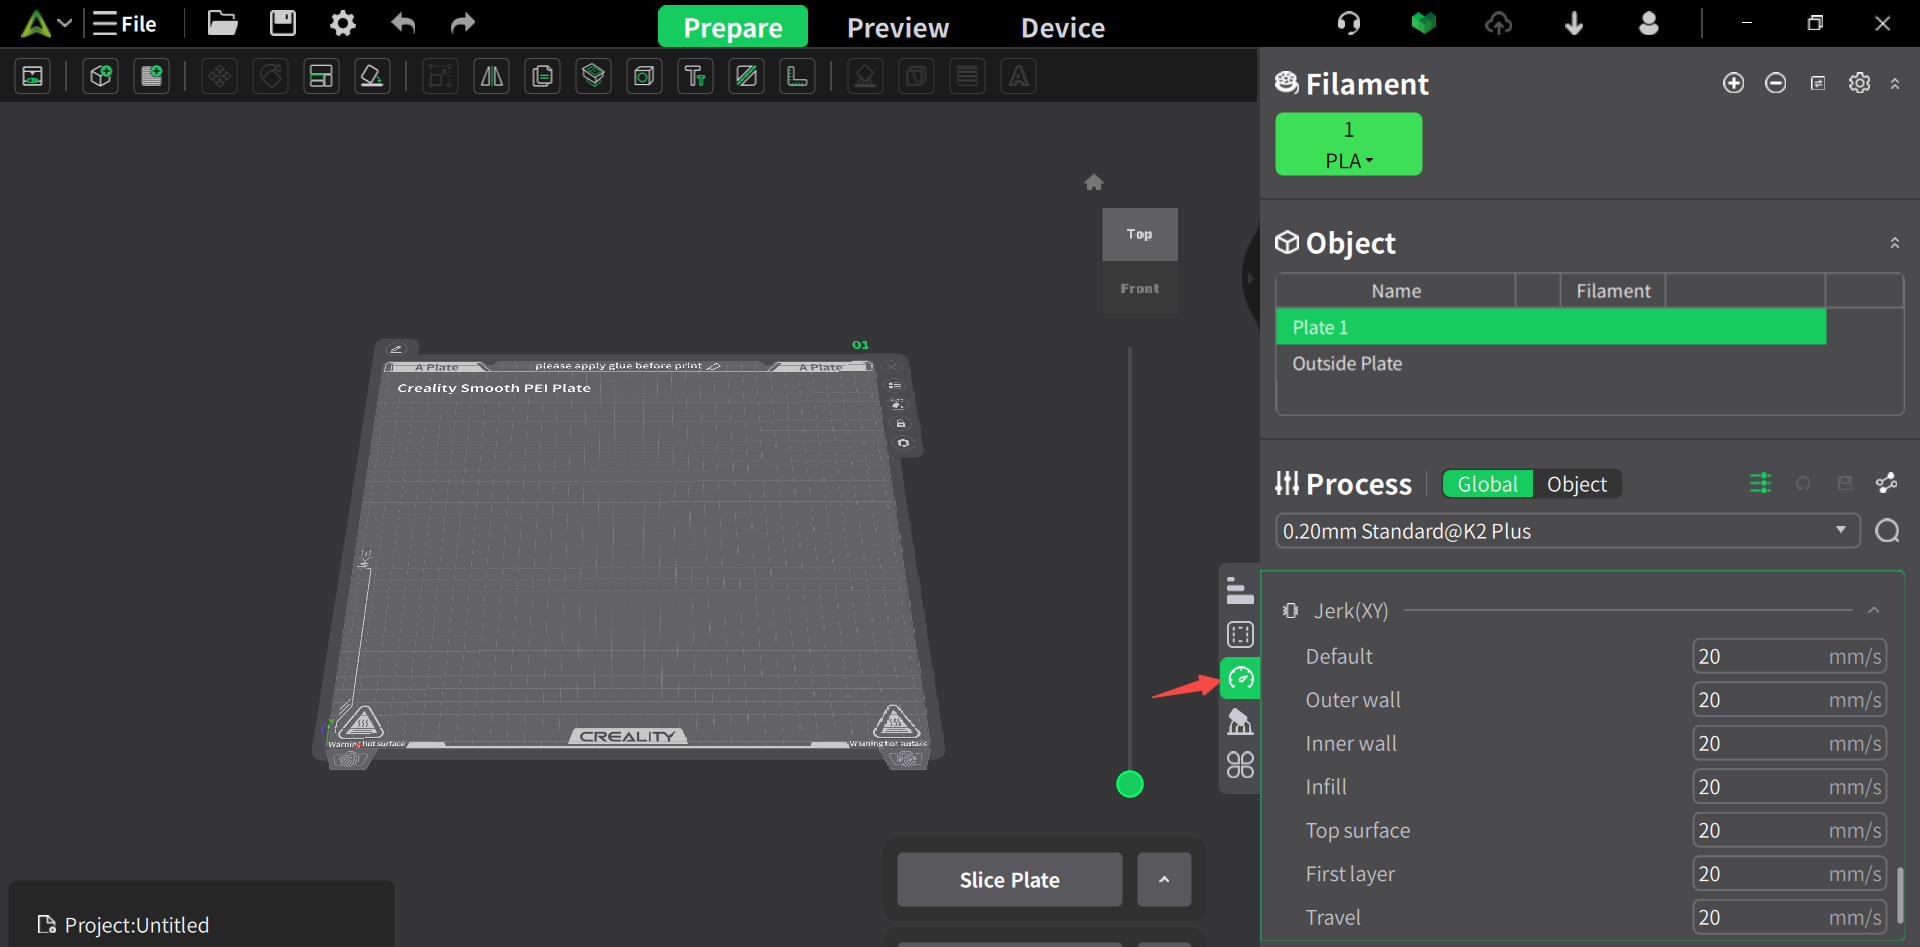Open the Speed settings tab icon

(1240, 679)
